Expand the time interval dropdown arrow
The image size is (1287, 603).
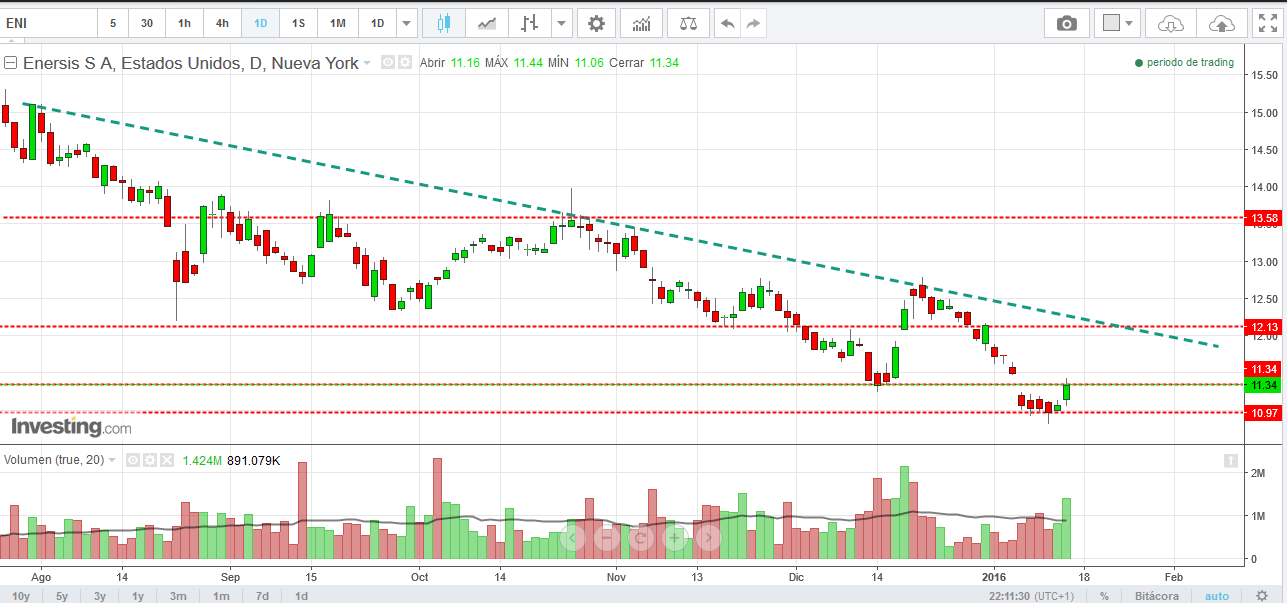pos(405,23)
